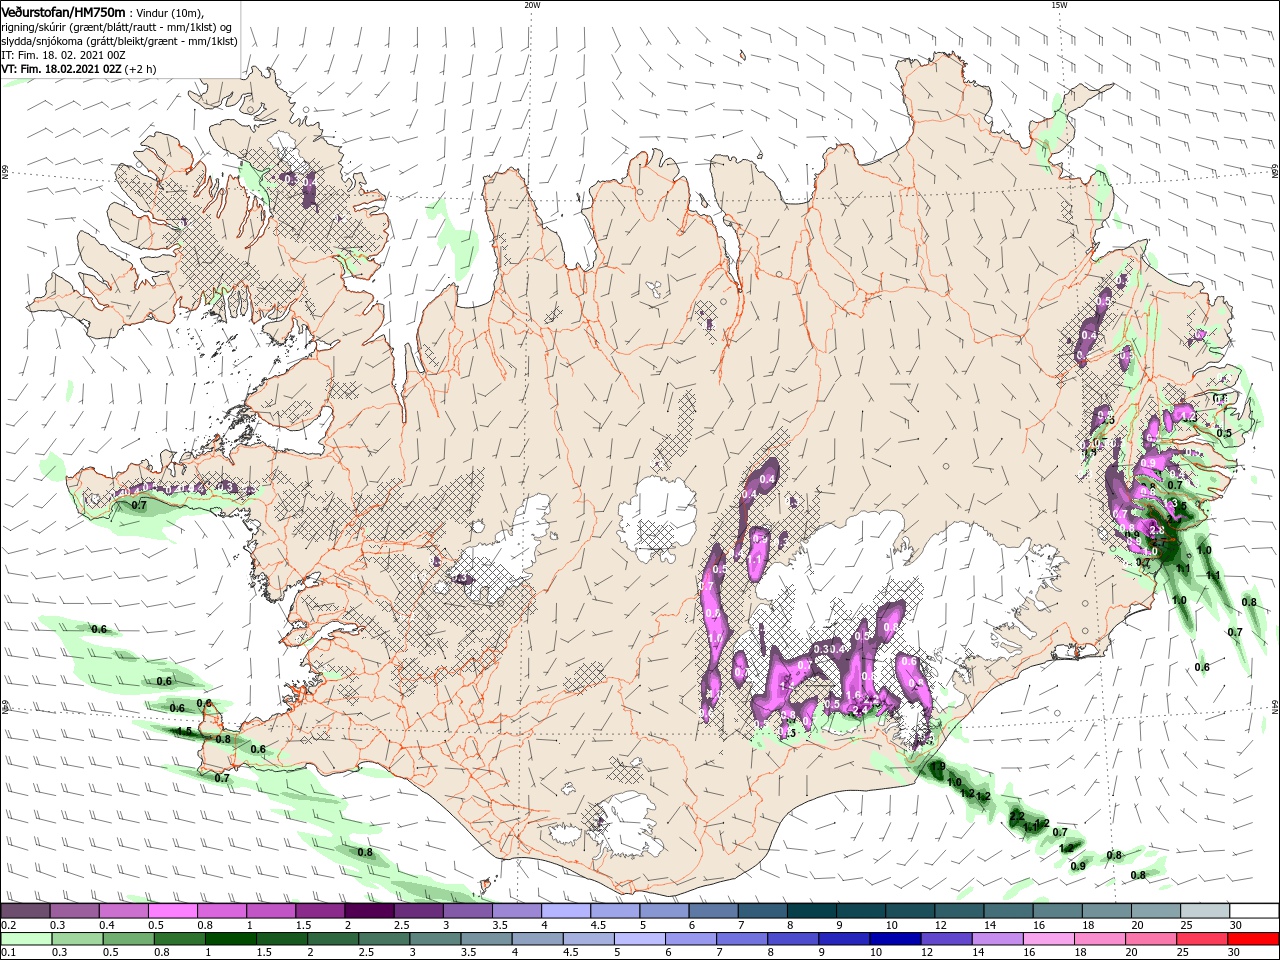The height and width of the screenshot is (960, 1280).
Task: Click the 1.6 snowfall value label
Action: click(853, 695)
